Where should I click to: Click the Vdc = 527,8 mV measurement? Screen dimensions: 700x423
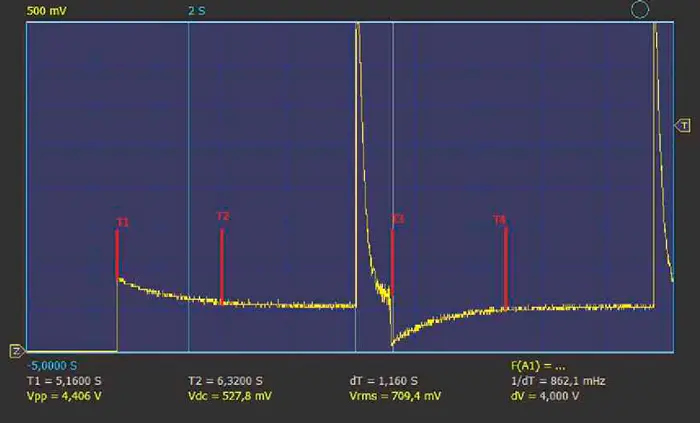[x=228, y=396]
